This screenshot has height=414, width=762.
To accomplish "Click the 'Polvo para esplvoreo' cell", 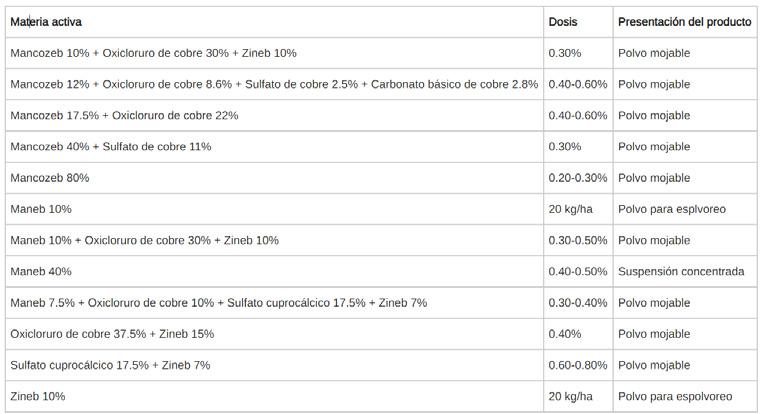I will 672,209.
